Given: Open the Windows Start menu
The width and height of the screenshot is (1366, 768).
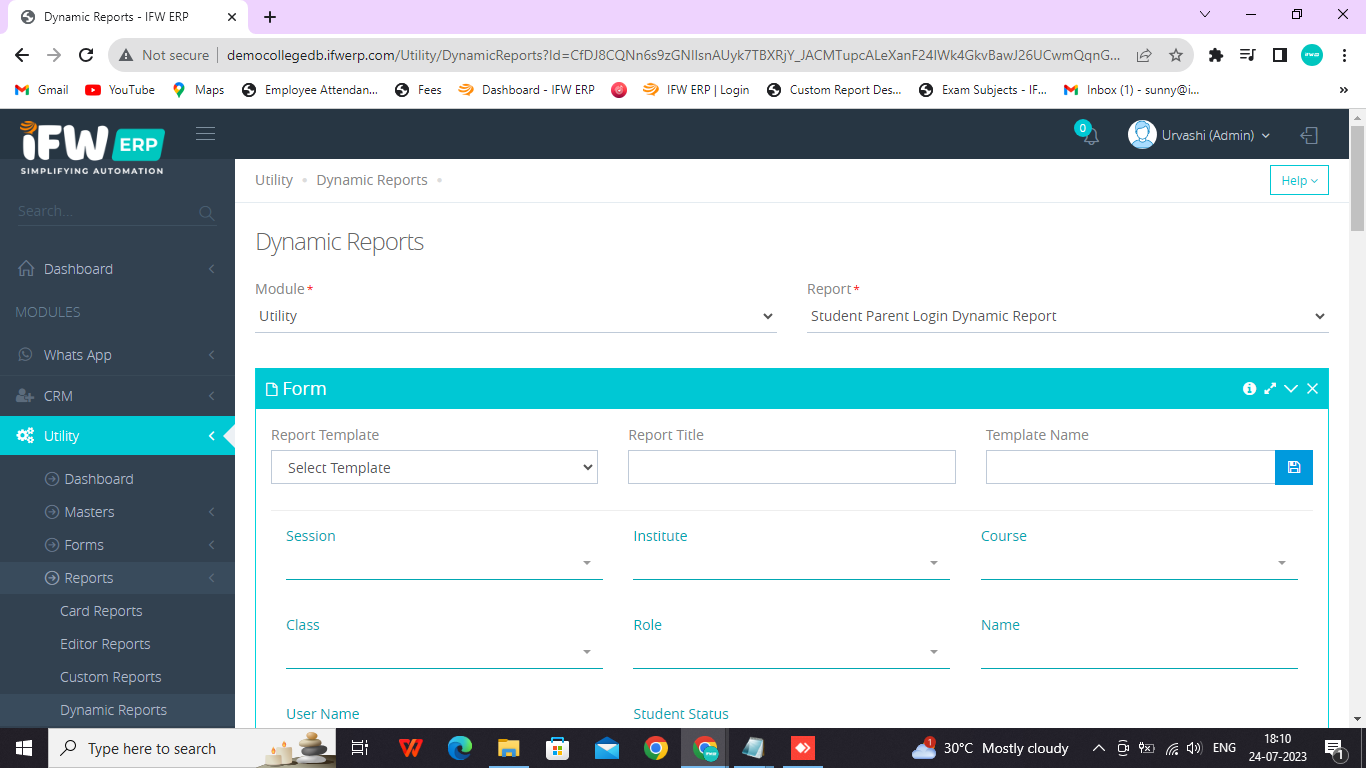Looking at the screenshot, I should (23, 748).
